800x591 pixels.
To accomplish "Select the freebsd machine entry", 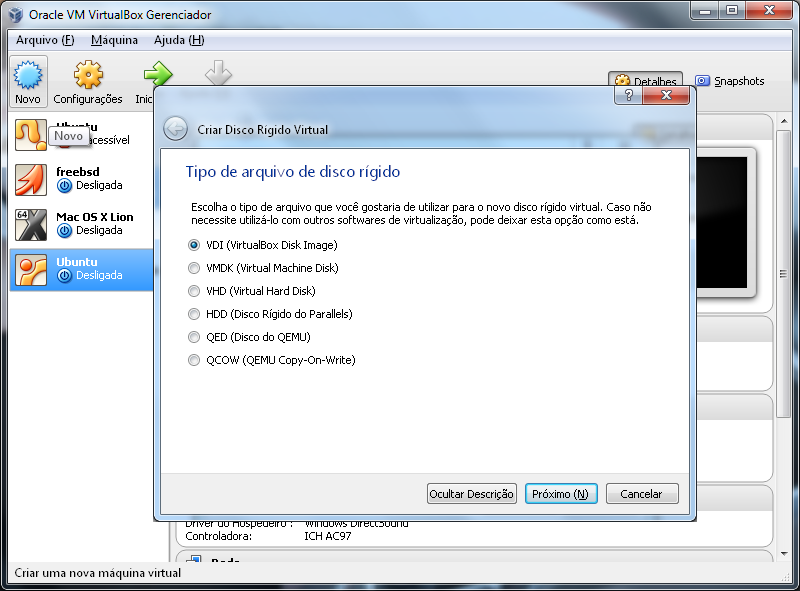I will [82, 180].
